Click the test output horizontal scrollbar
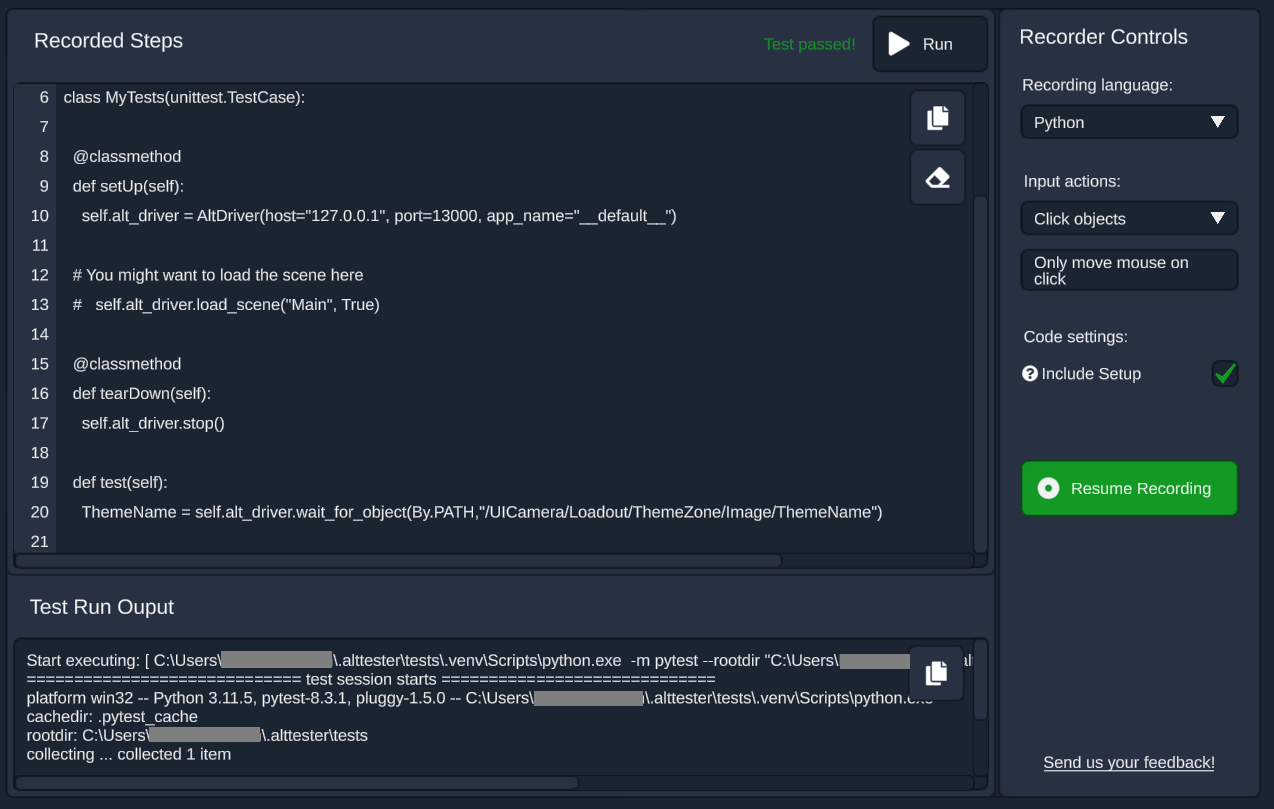The height and width of the screenshot is (809, 1274). point(300,783)
